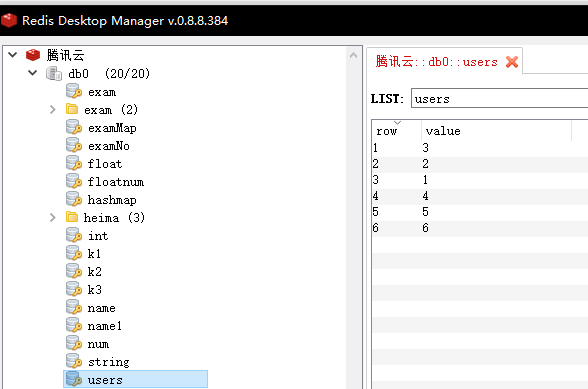Image resolution: width=588 pixels, height=389 pixels.
Task: Click the db0 database icon
Action: pos(54,74)
